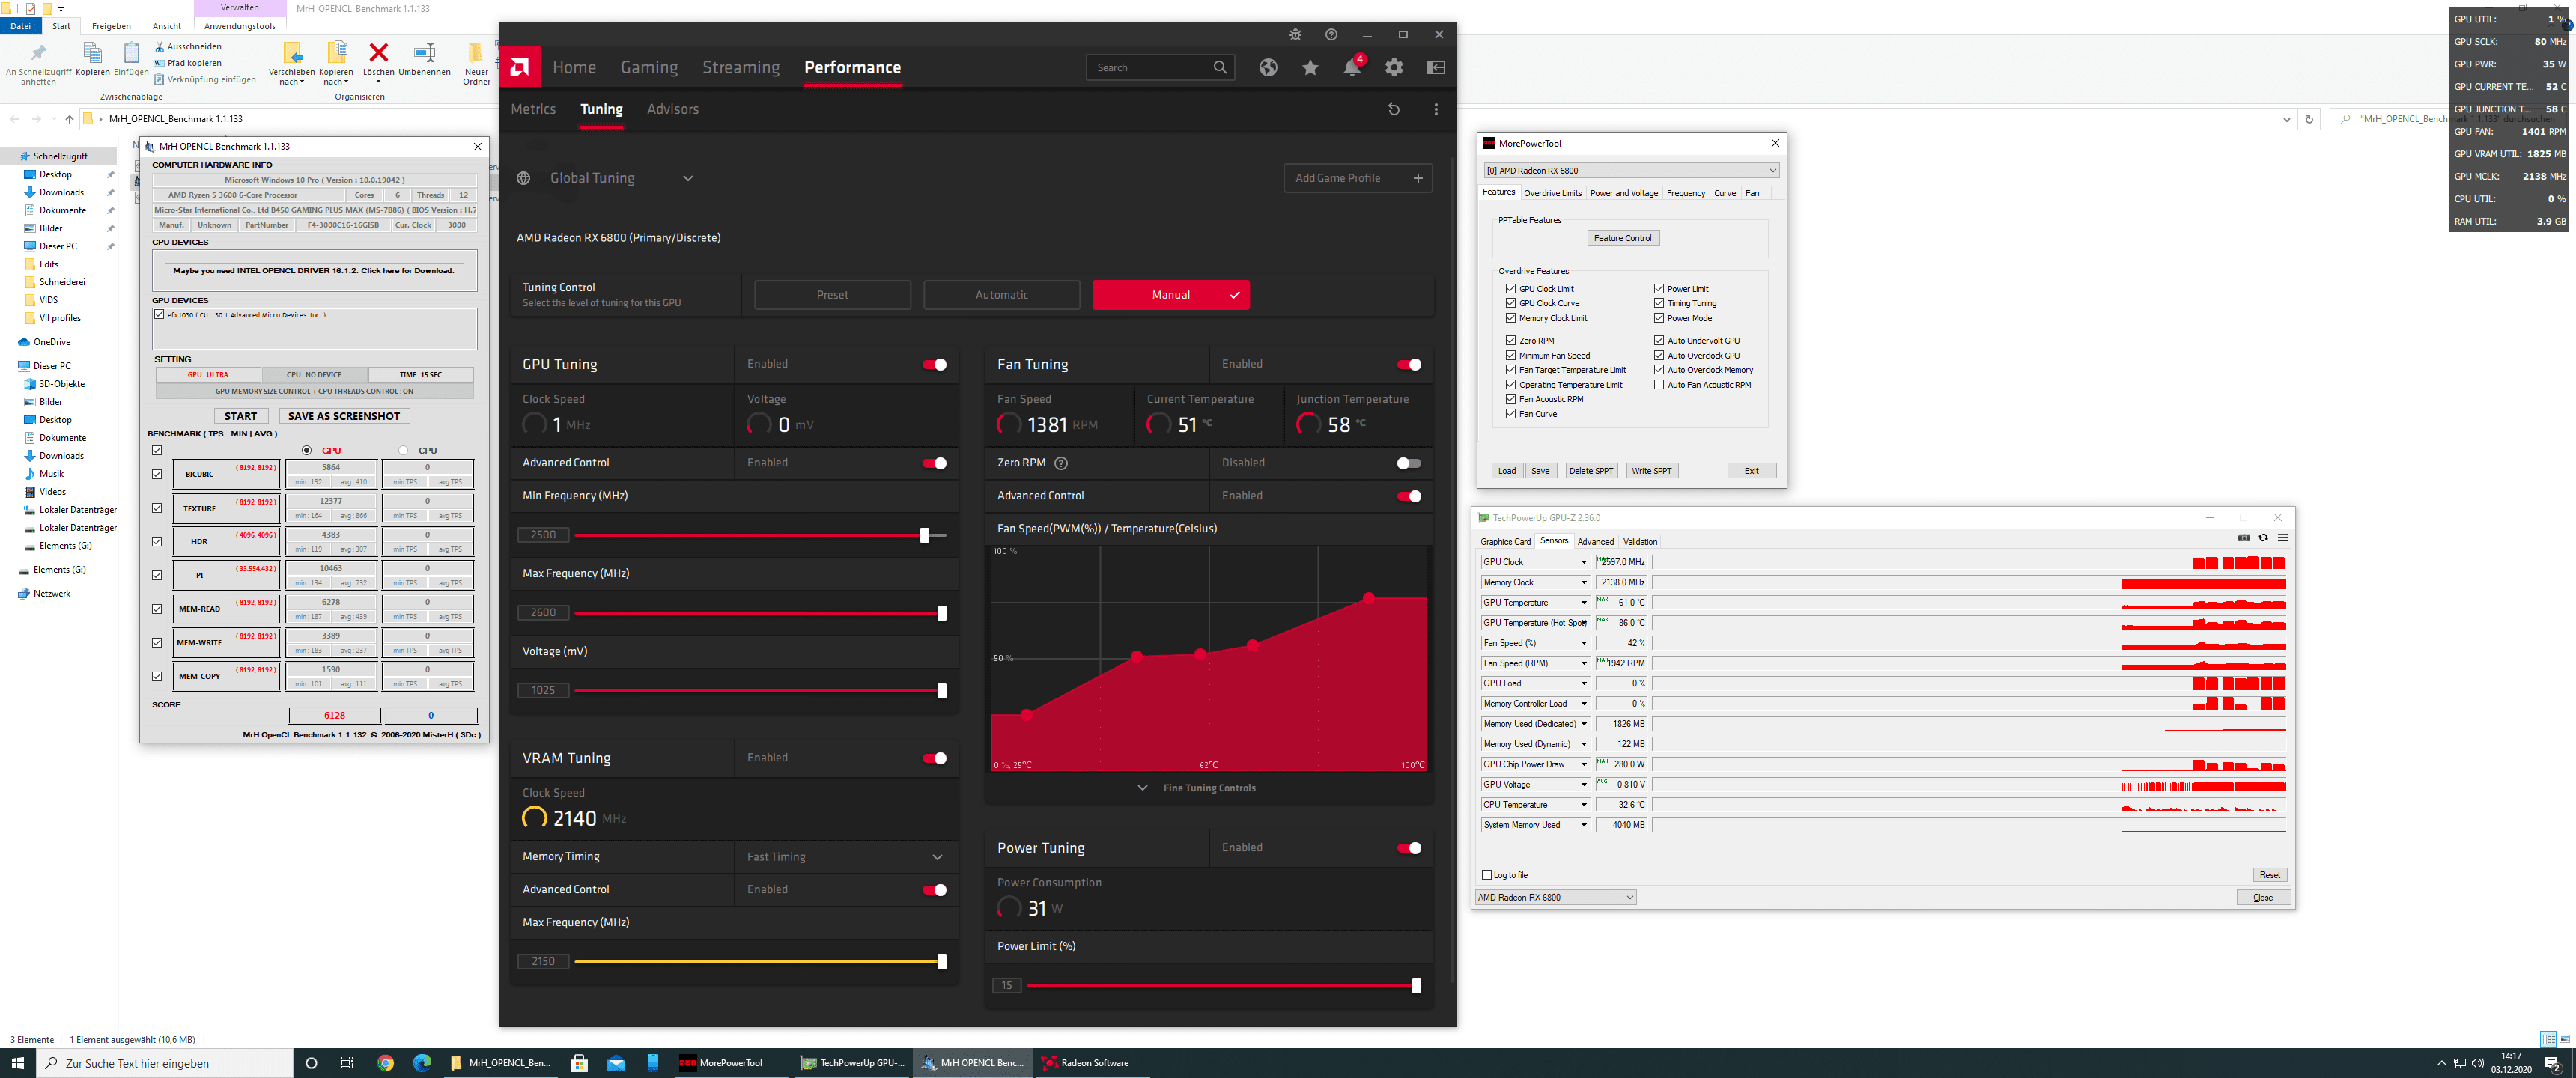The height and width of the screenshot is (1078, 2576).
Task: Expand Fine Tuning Controls section
Action: 1208,788
